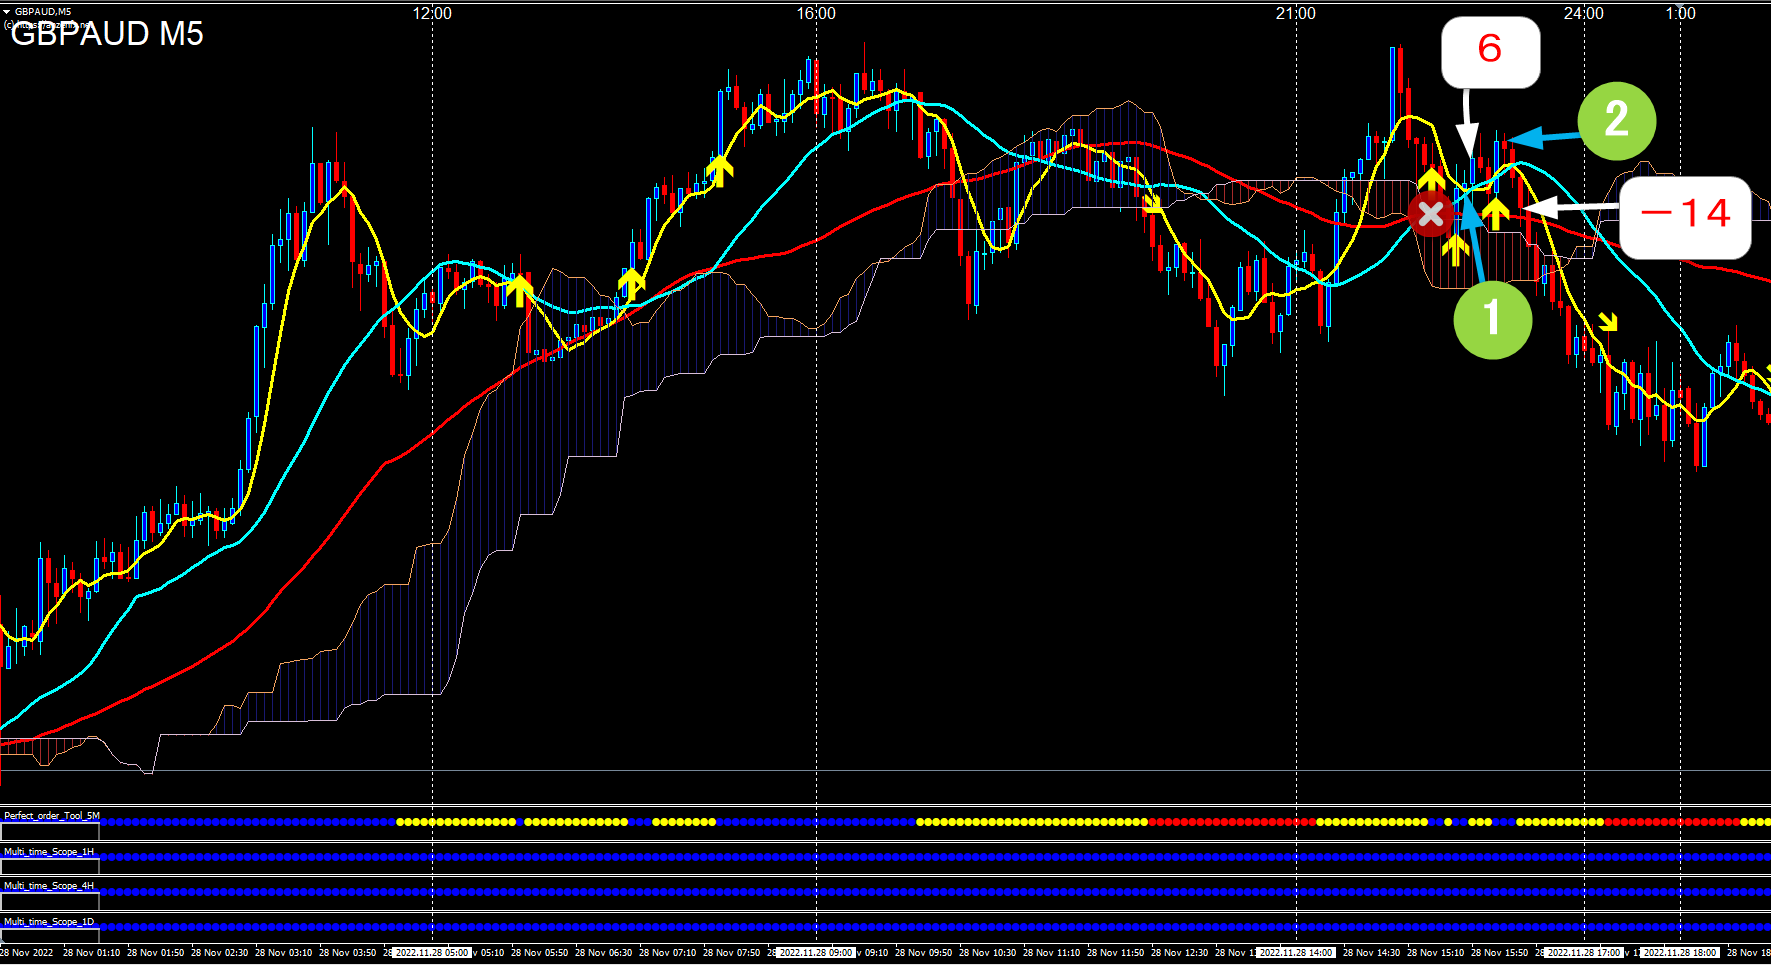Click the 28 Nov 11:50 time axis label
This screenshot has height=965, width=1771.
[x=1116, y=953]
